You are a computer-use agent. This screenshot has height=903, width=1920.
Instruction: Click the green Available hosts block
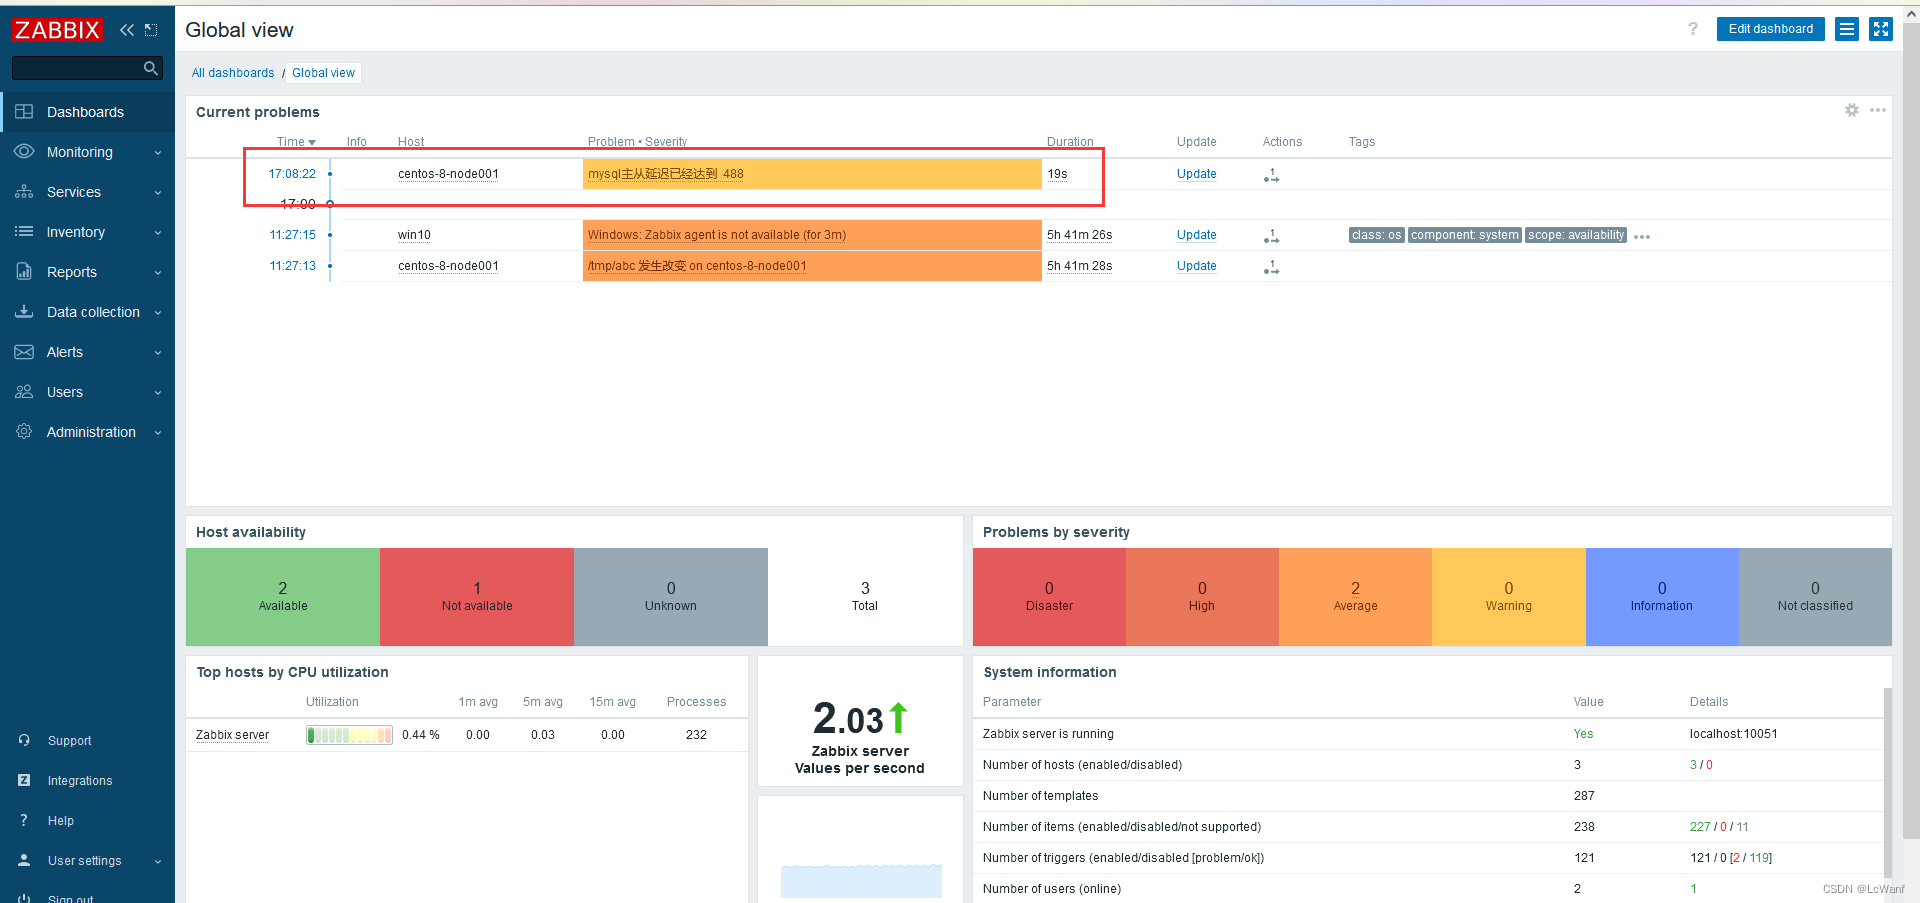tap(283, 597)
